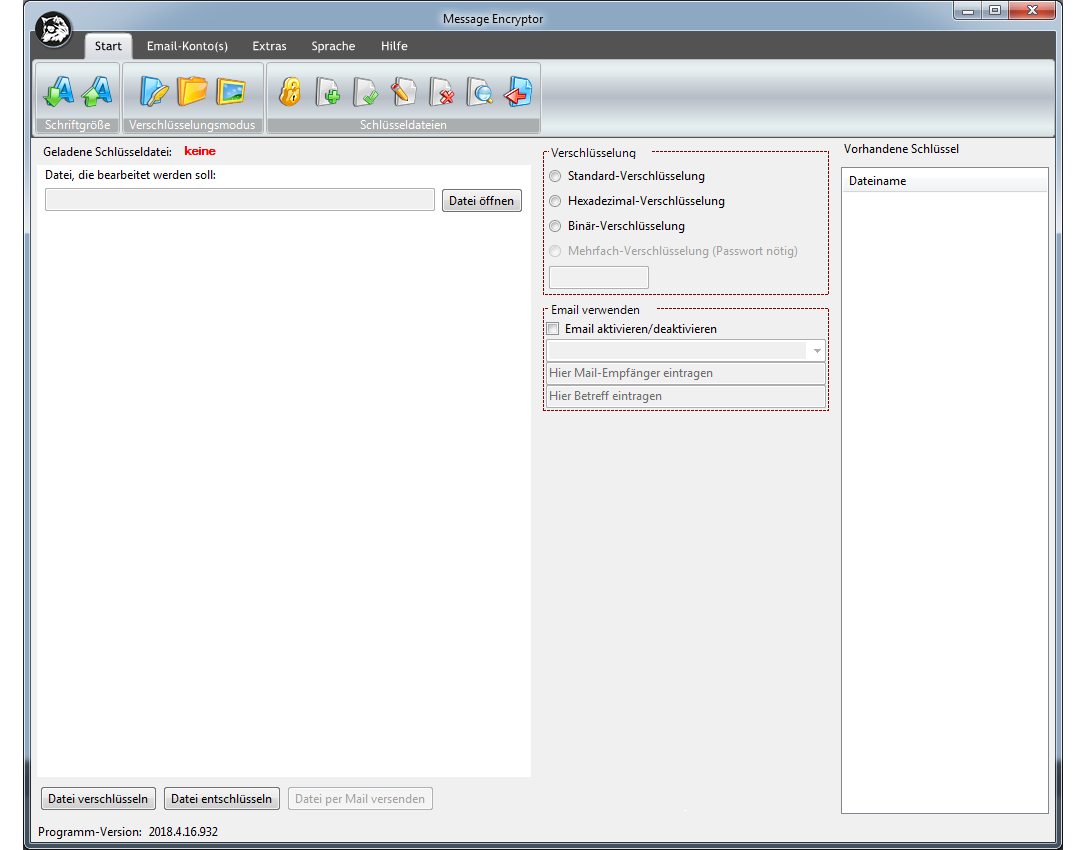Select Mehrfach-Verschlüsselung radio option
The height and width of the screenshot is (850, 1086).
[555, 251]
